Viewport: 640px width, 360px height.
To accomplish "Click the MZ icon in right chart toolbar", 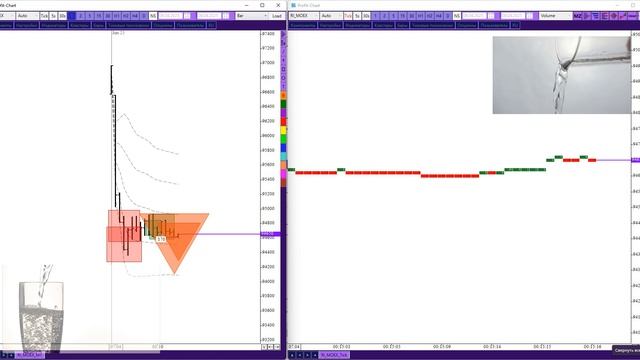I will pyautogui.click(x=578, y=16).
